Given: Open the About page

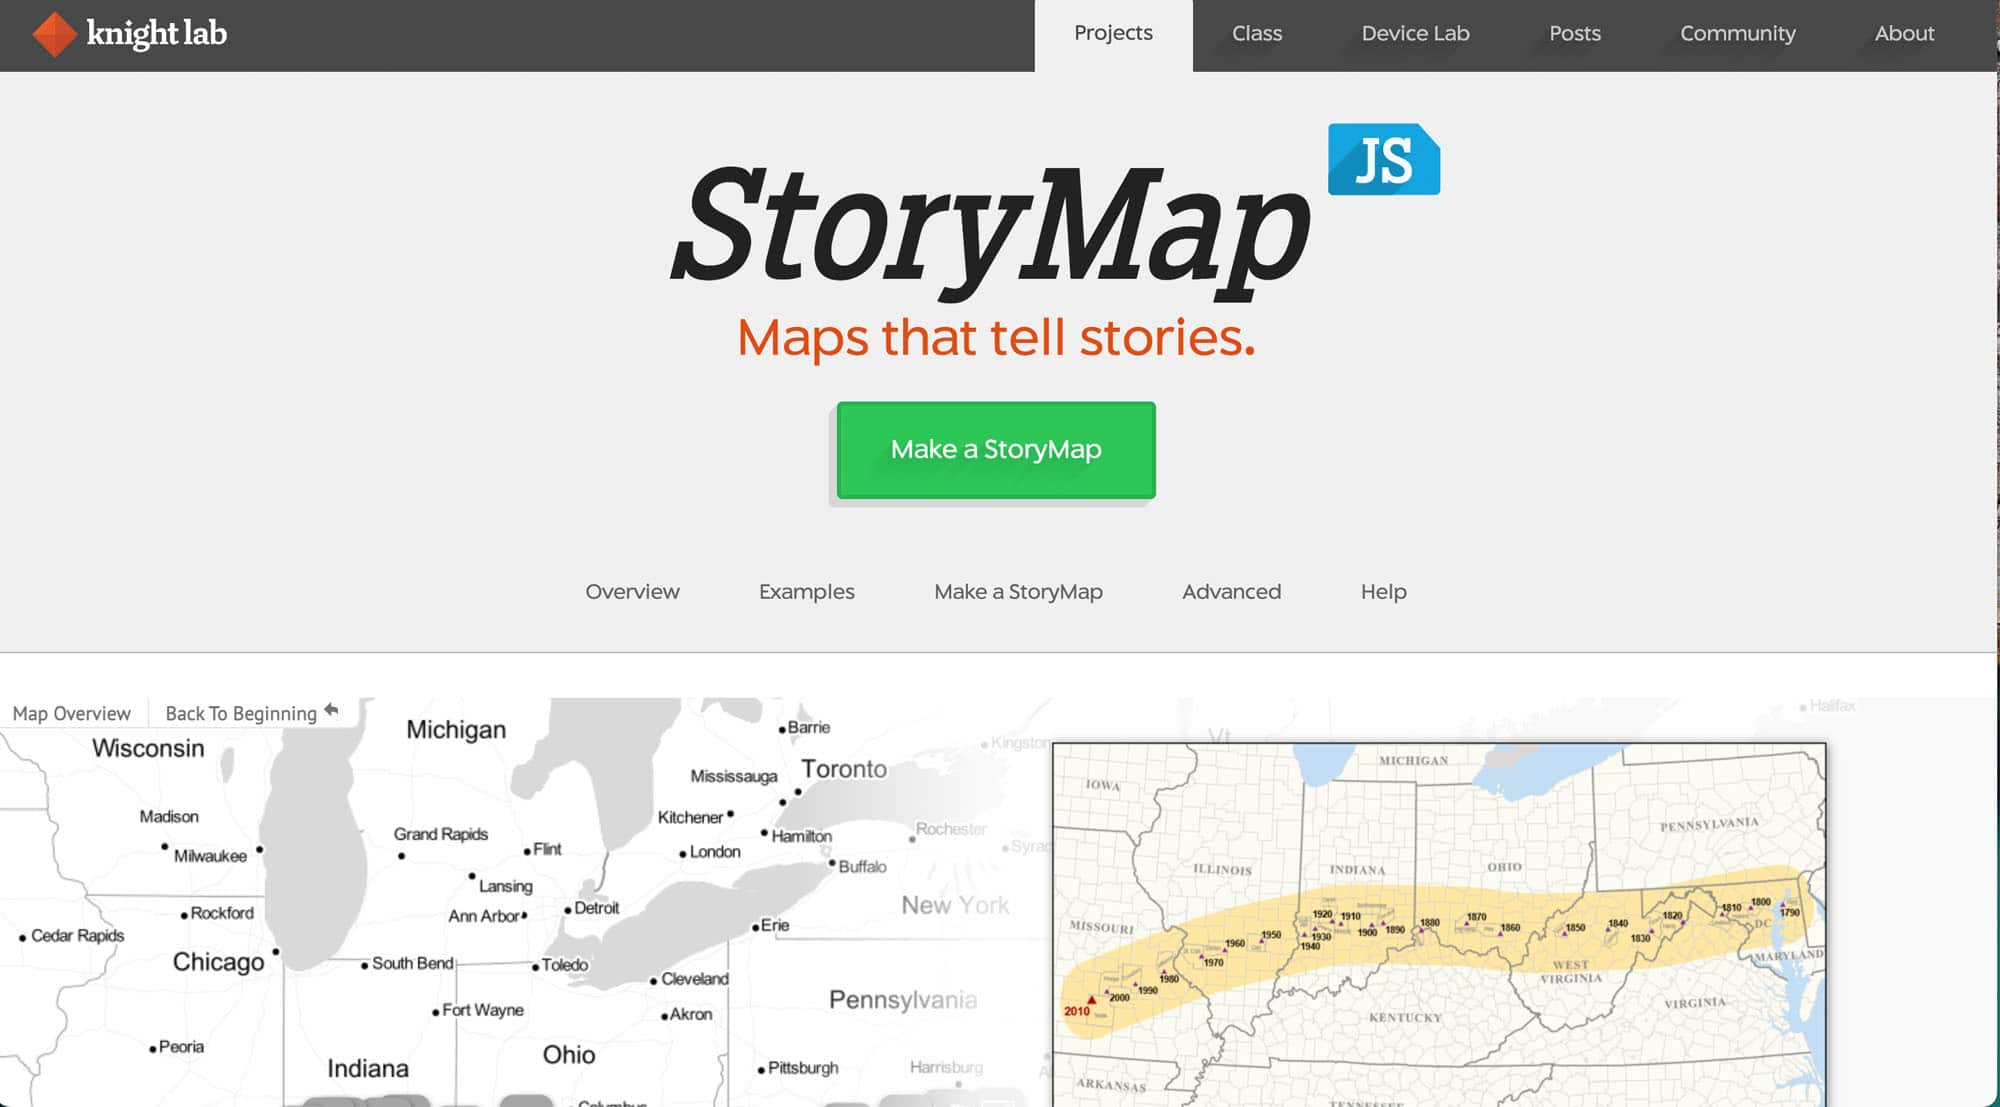Looking at the screenshot, I should 1904,34.
